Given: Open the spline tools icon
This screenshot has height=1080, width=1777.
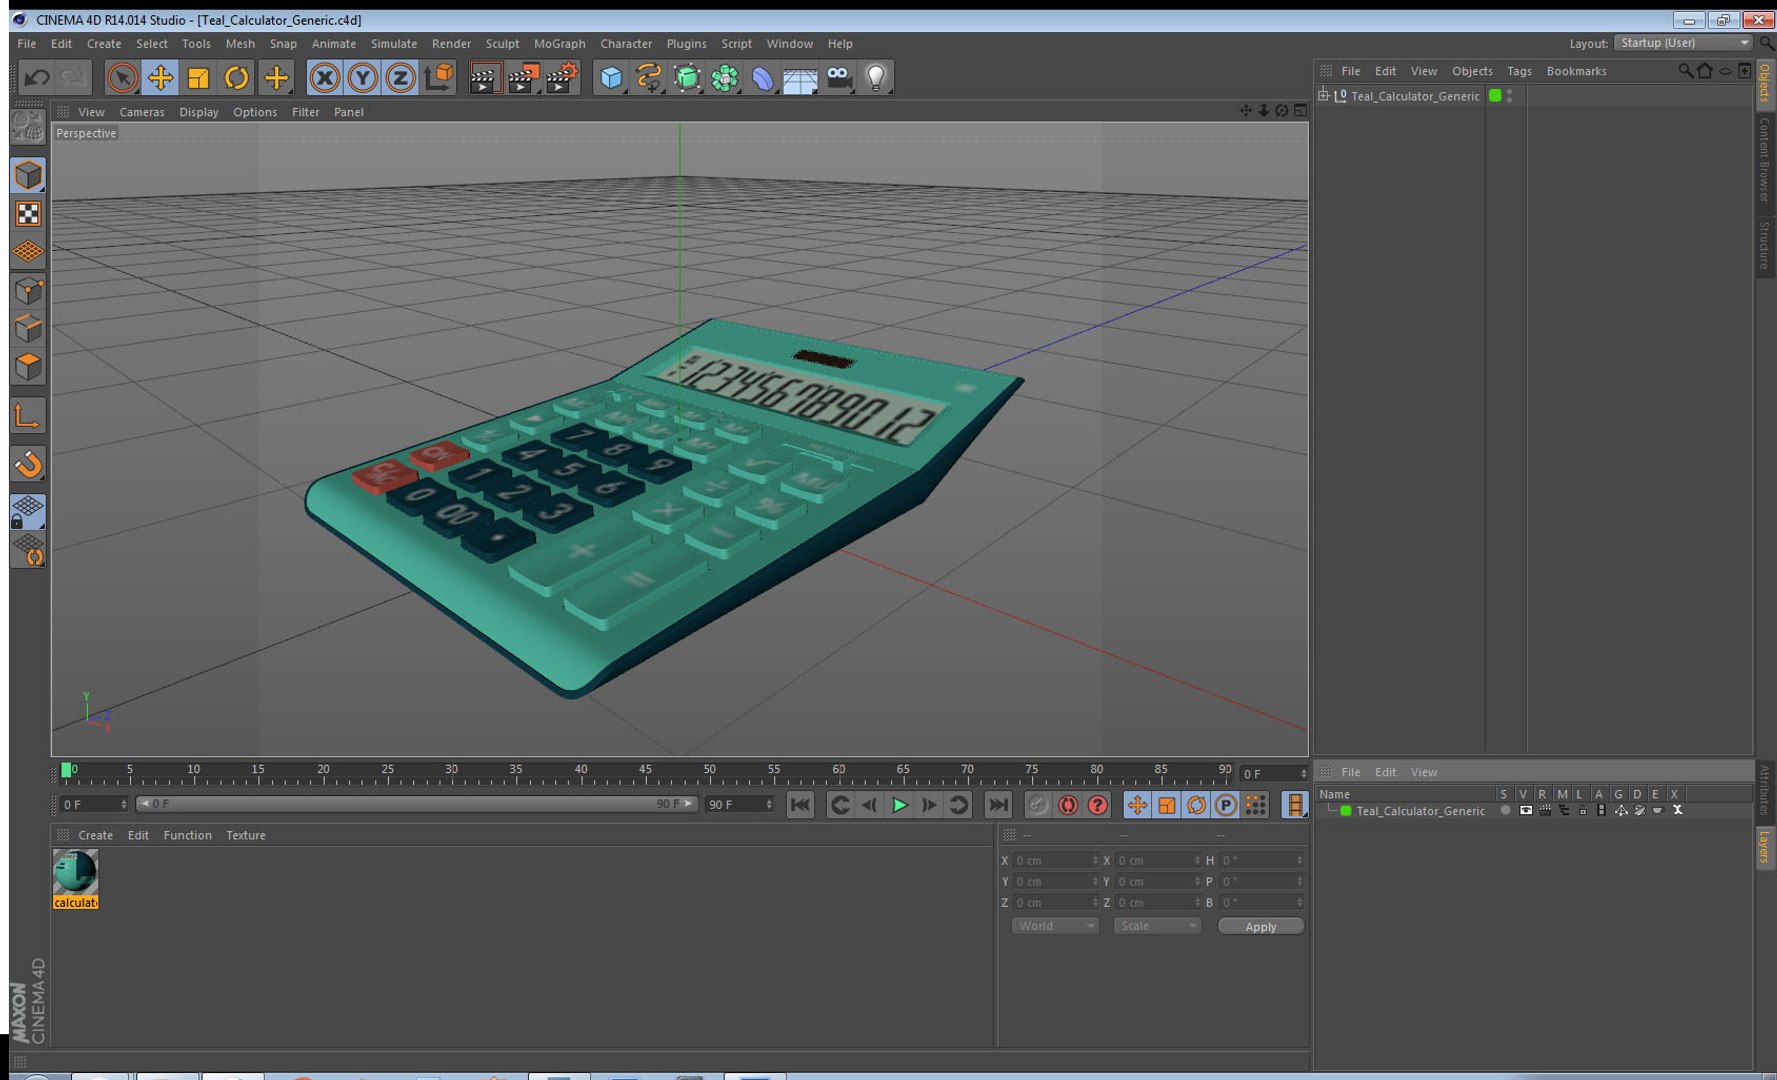Looking at the screenshot, I should [x=649, y=78].
